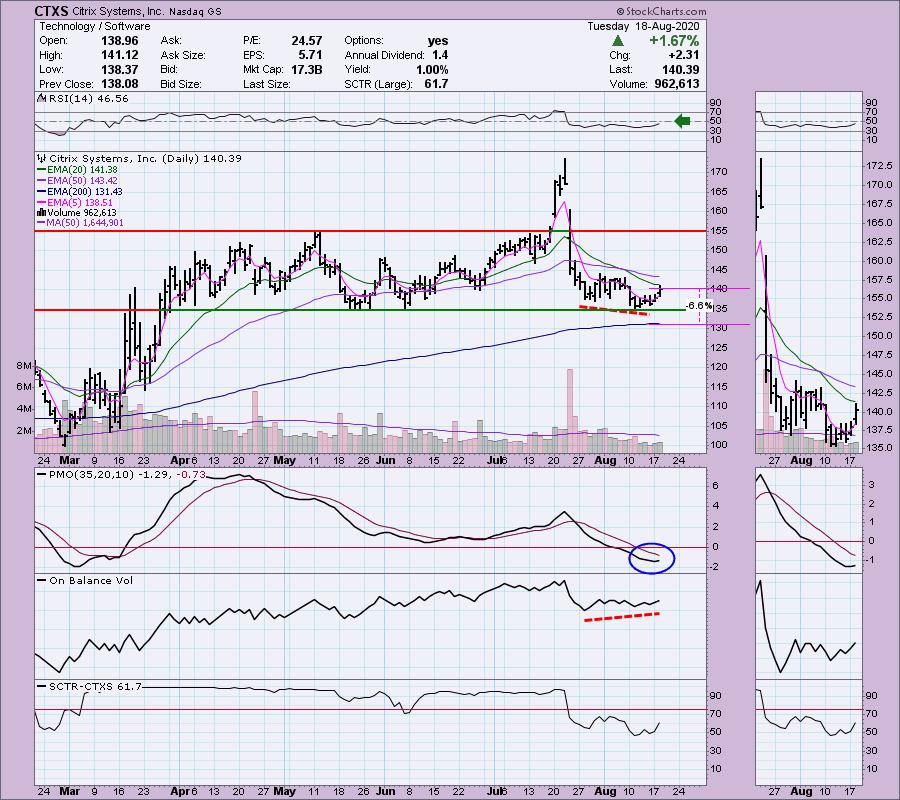Click the Technology / Software sector label
Image resolution: width=900 pixels, height=800 pixels.
95,26
